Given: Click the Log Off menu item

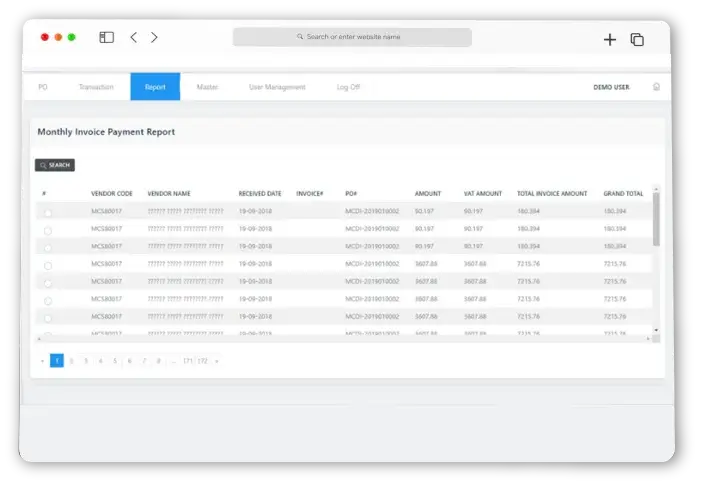Looking at the screenshot, I should 348,87.
